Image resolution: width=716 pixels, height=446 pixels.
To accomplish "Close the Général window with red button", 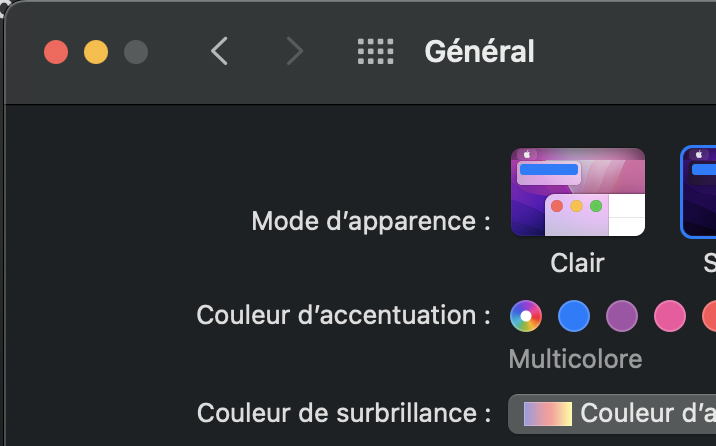I will pyautogui.click(x=56, y=52).
